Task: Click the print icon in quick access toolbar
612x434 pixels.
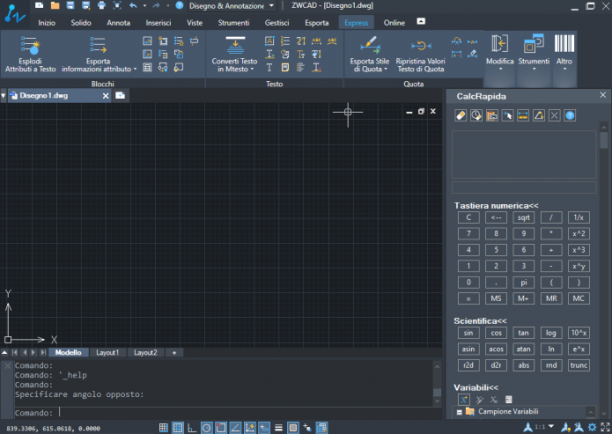Action: click(101, 5)
